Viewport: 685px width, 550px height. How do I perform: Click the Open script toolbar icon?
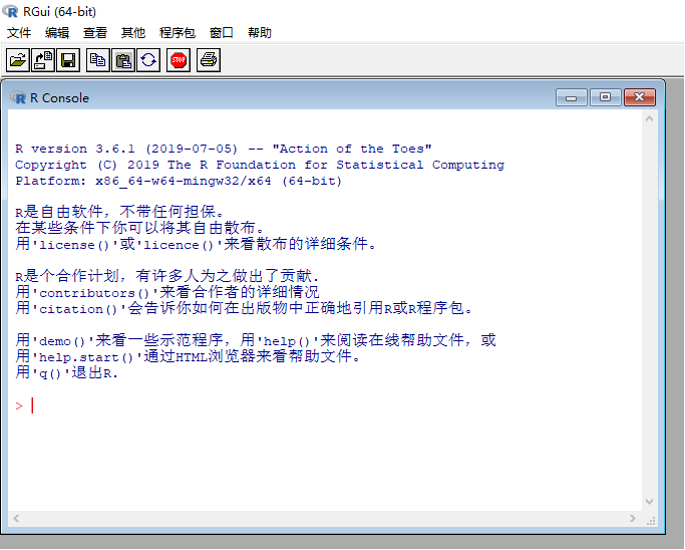18,60
